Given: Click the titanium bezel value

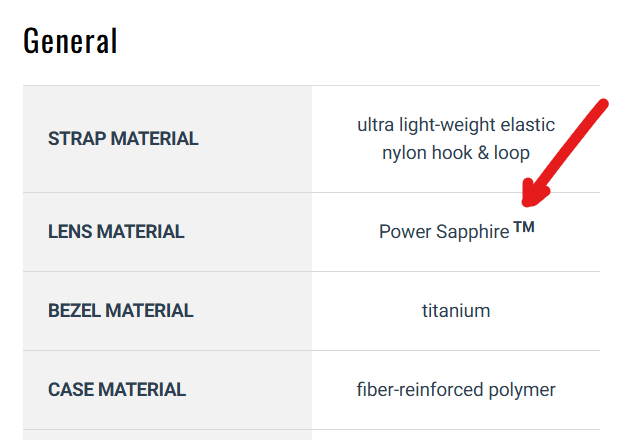Looking at the screenshot, I should pyautogui.click(x=456, y=311).
